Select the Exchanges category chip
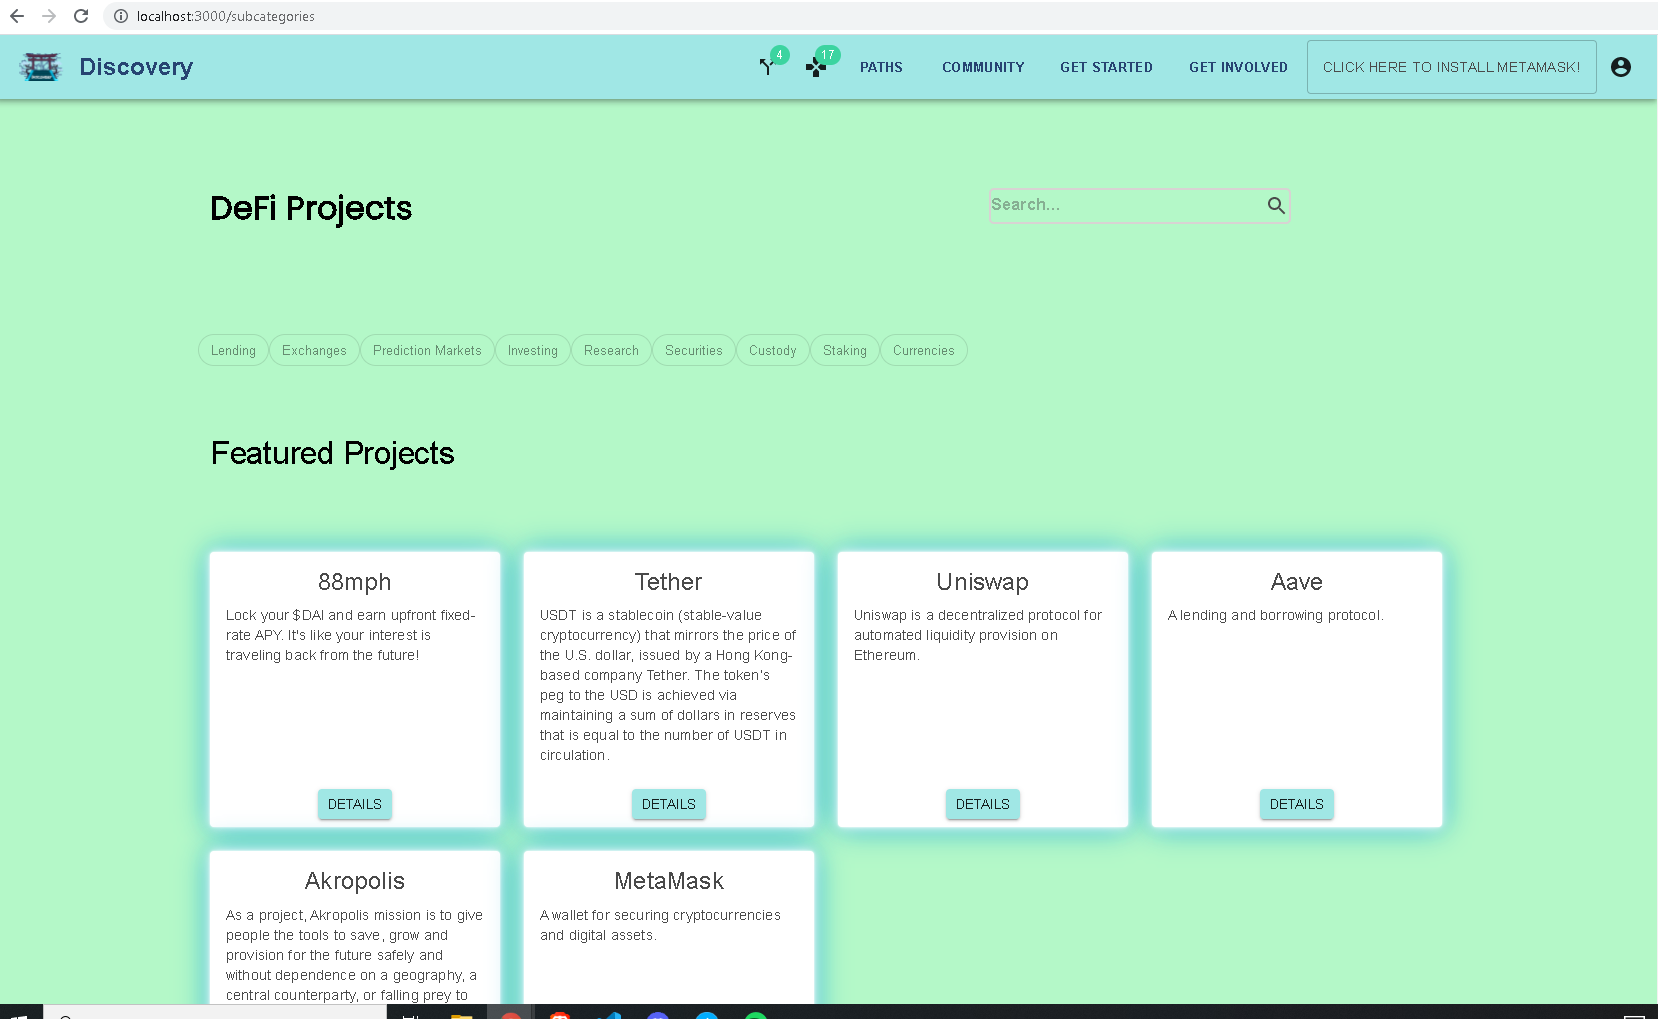This screenshot has width=1658, height=1019. point(314,350)
